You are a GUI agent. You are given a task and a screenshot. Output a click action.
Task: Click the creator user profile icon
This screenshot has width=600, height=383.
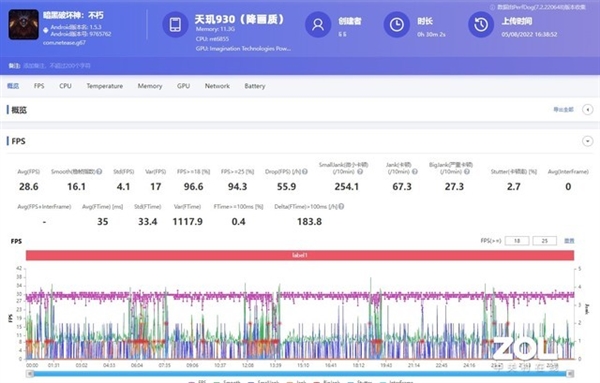pyautogui.click(x=318, y=24)
